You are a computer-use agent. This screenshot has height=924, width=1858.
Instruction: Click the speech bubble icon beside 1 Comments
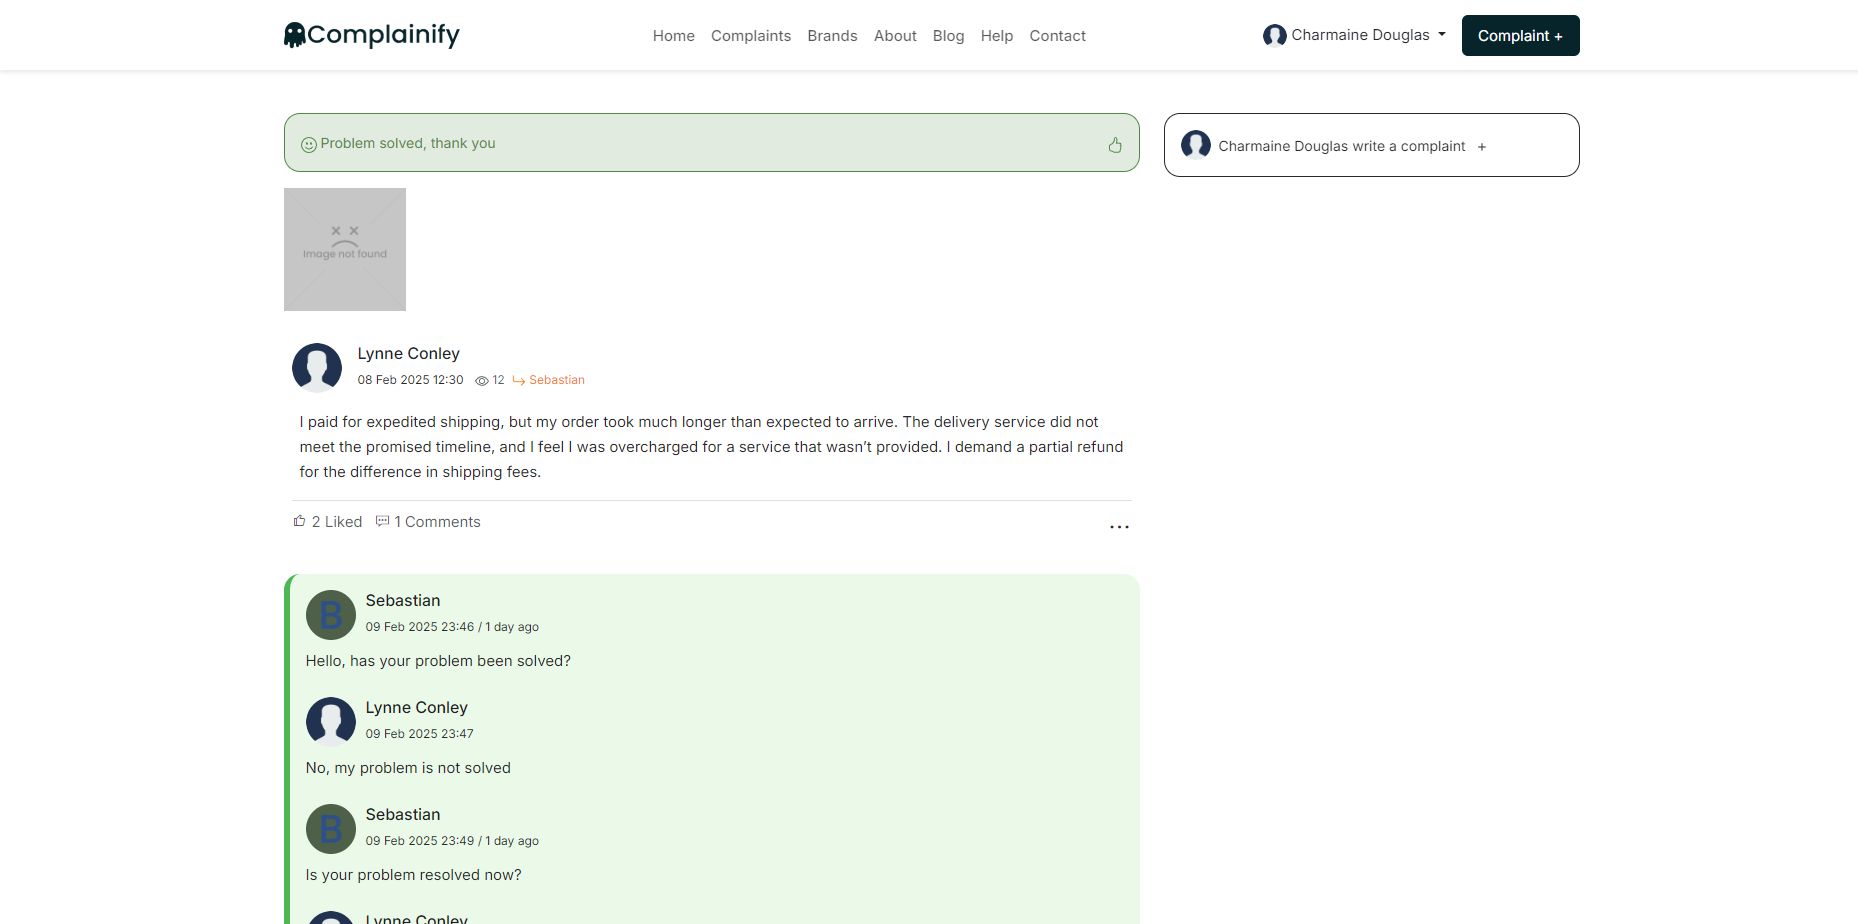(382, 521)
